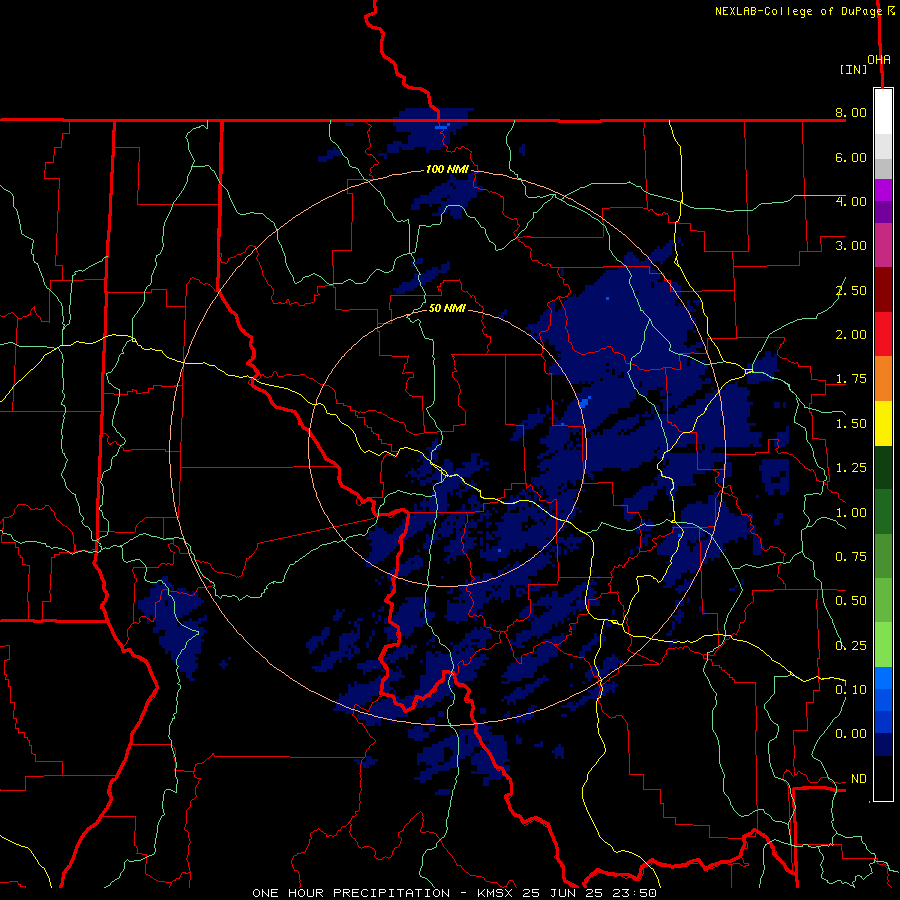Click the OHA product code label
Image resolution: width=900 pixels, height=900 pixels.
coord(879,60)
